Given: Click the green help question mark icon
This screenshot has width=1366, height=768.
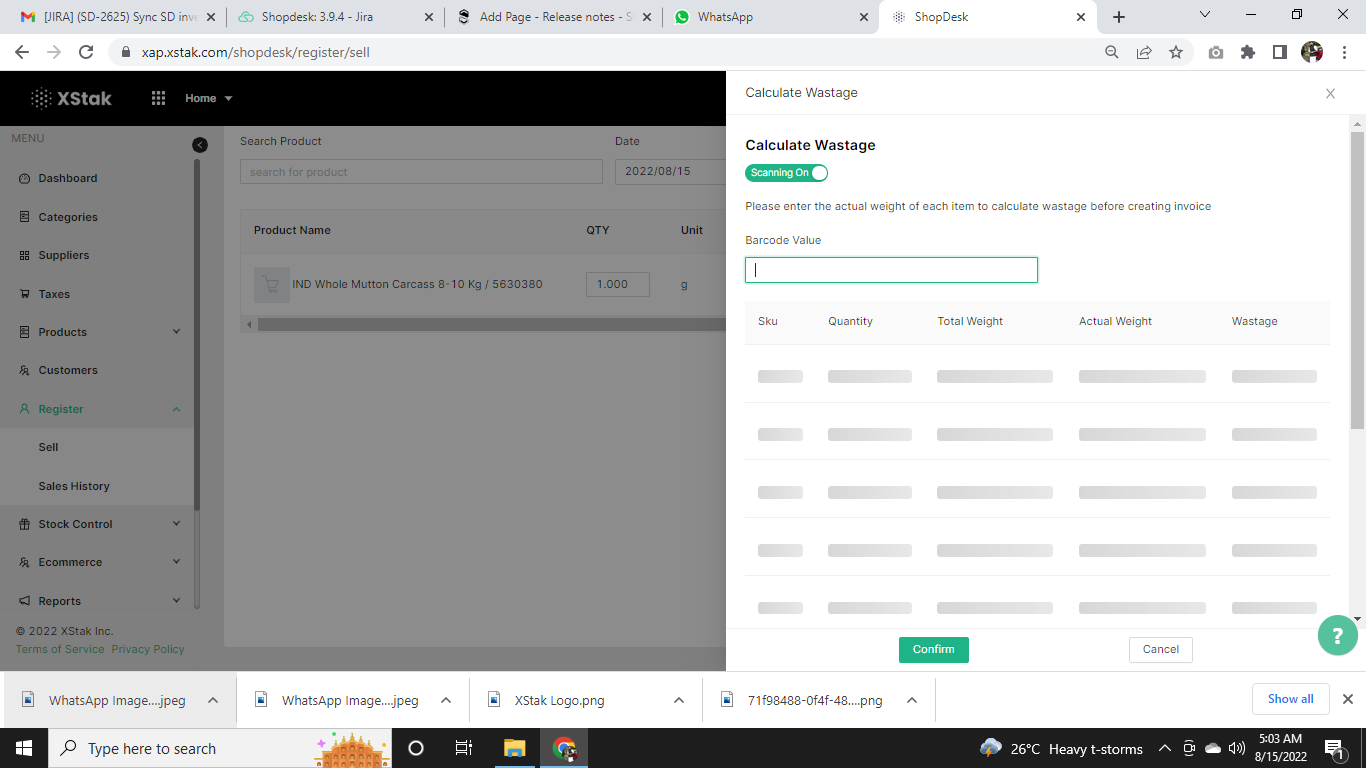Looking at the screenshot, I should pos(1337,635).
